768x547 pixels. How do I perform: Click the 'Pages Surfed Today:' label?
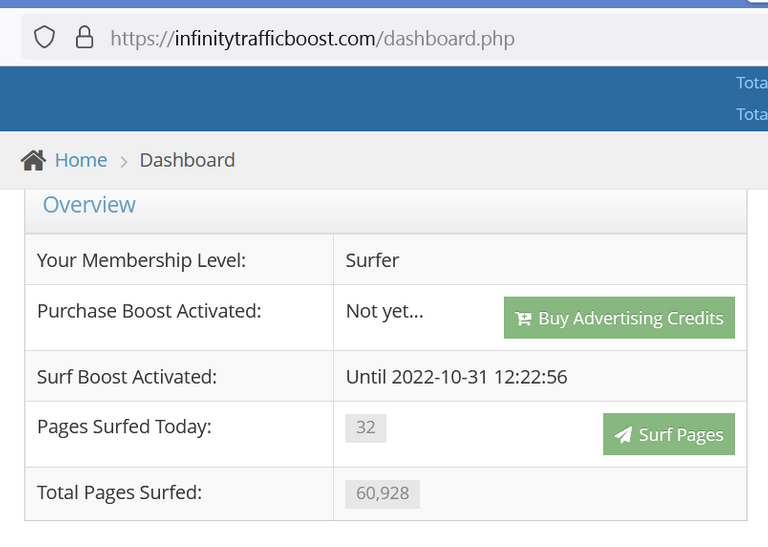(x=124, y=427)
